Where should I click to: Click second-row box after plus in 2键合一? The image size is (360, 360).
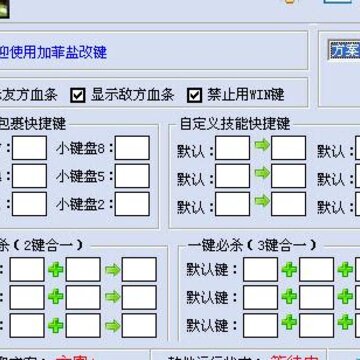tap(83, 297)
